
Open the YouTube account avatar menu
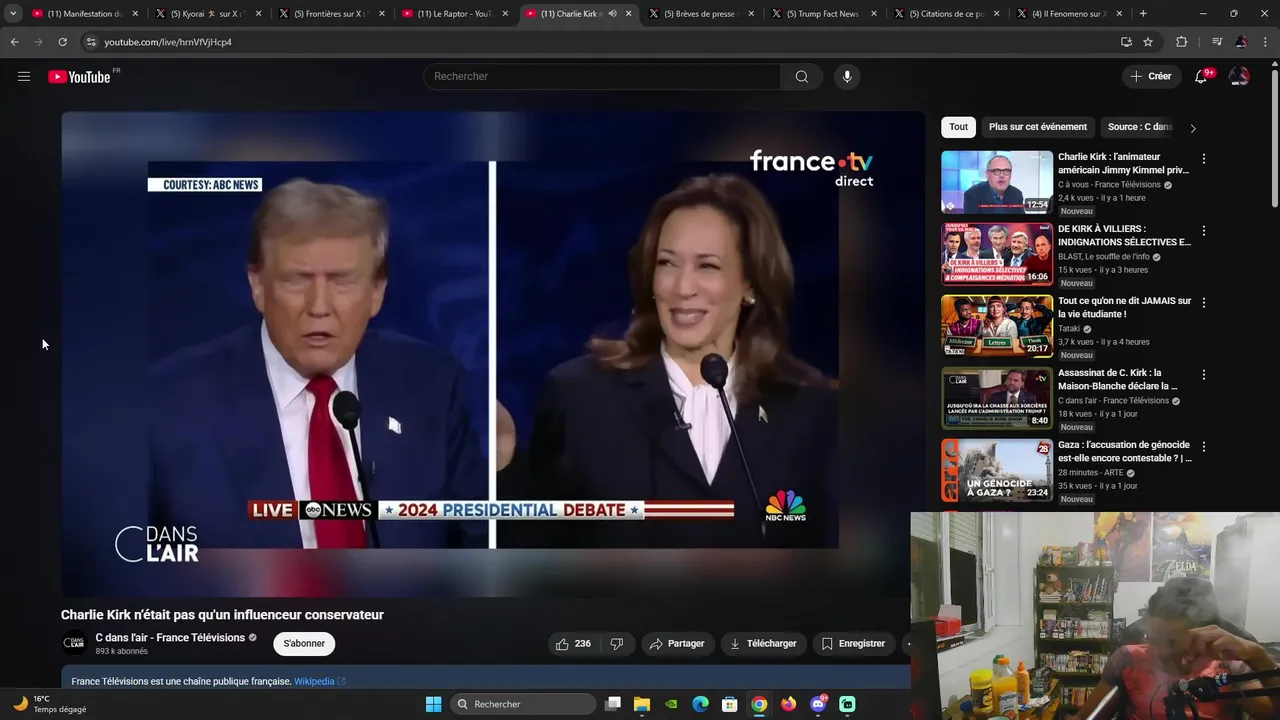tap(1239, 76)
